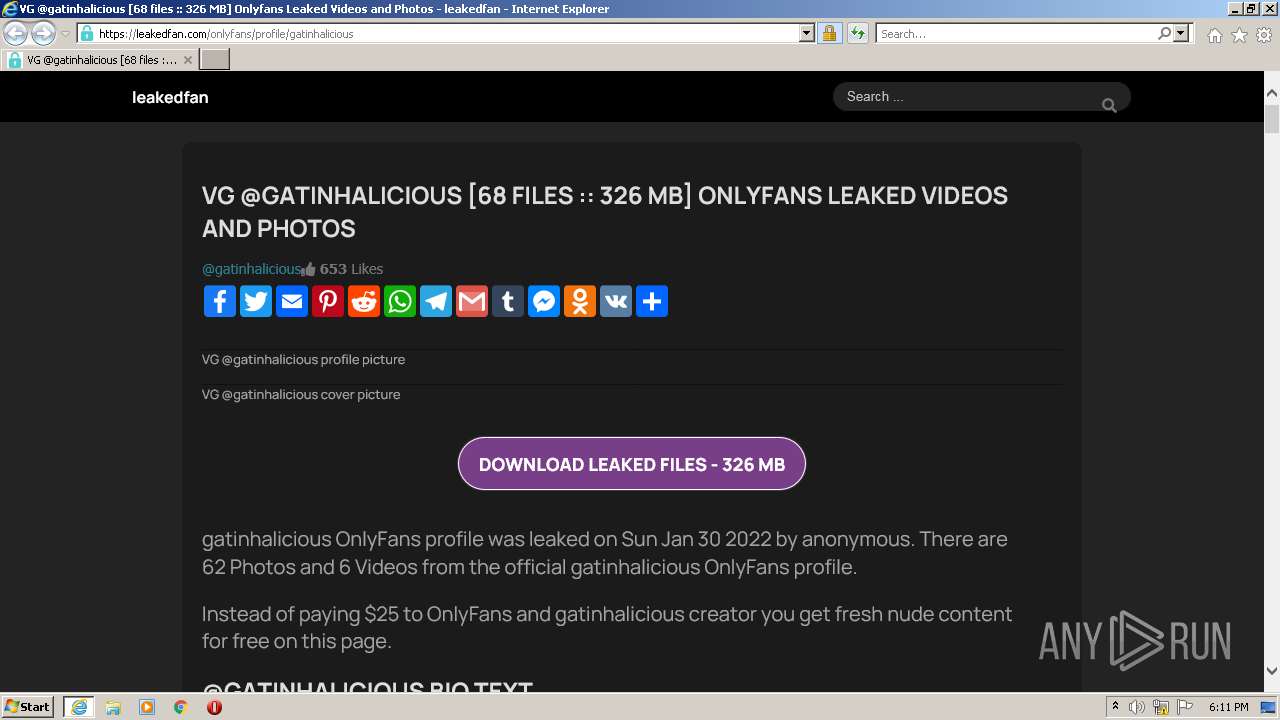Share the page via Gmail

[x=472, y=301]
